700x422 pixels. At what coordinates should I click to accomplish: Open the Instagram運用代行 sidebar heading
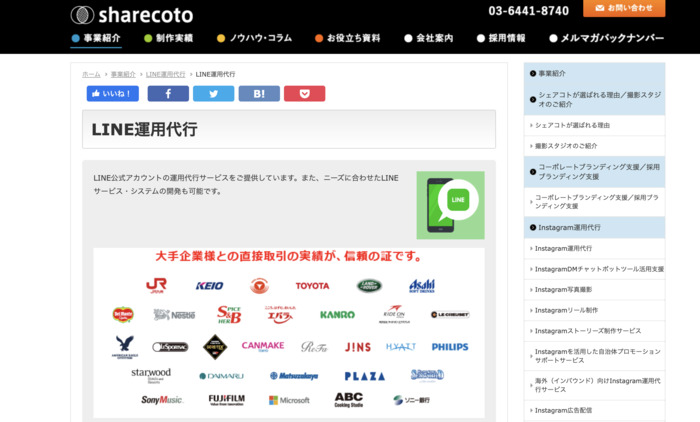(x=594, y=228)
